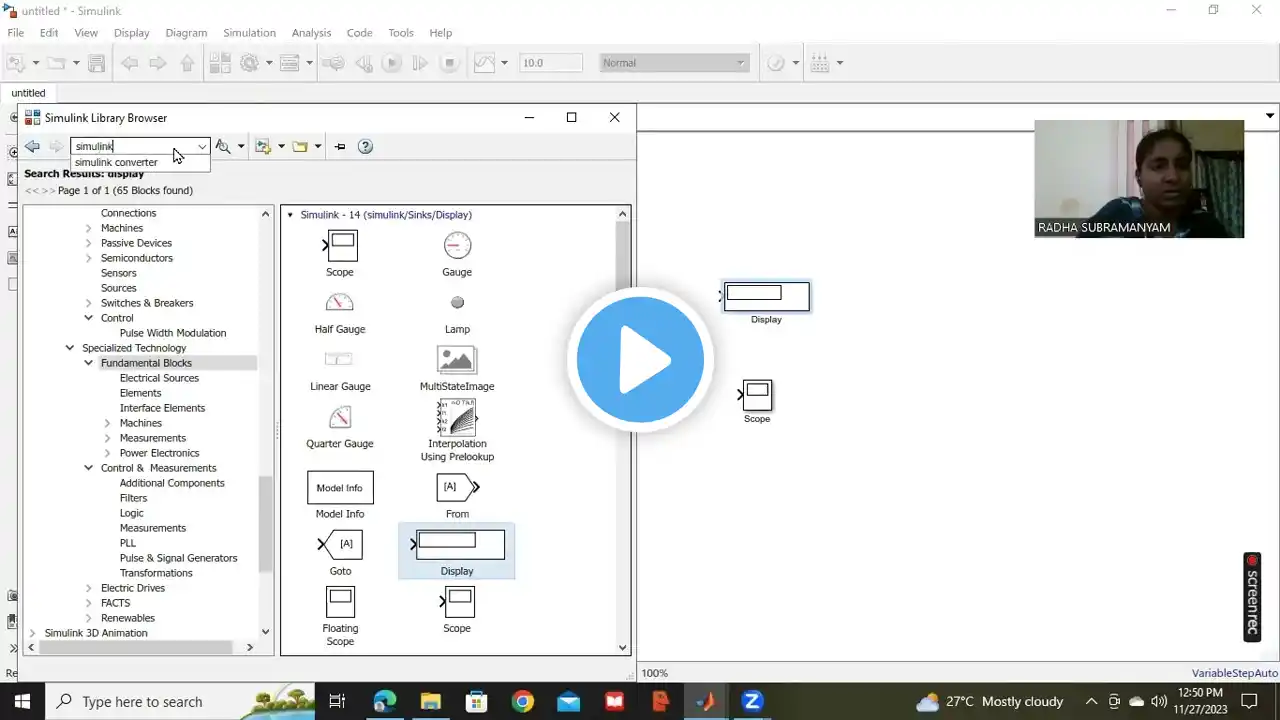The image size is (1280, 720).
Task: Select Pulse & Signal Generators library
Action: (178, 558)
